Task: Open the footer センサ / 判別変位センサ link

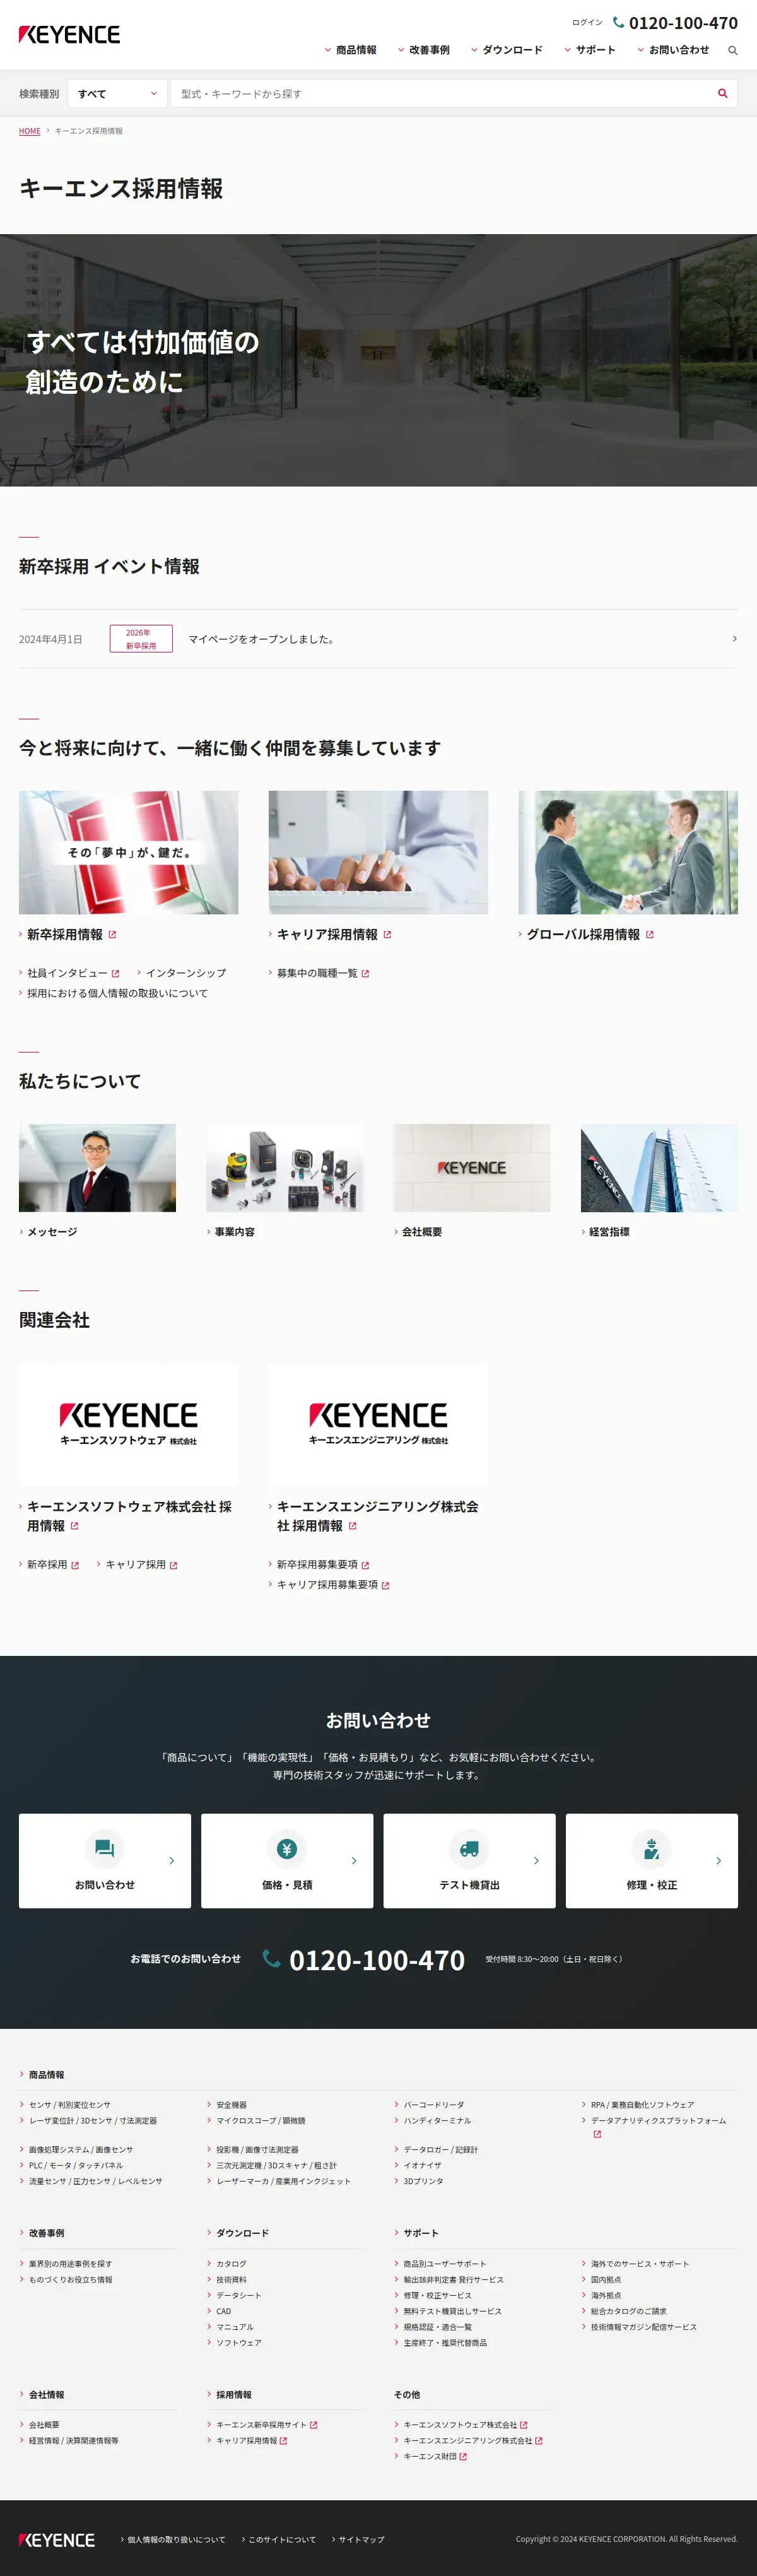Action: click(70, 2105)
